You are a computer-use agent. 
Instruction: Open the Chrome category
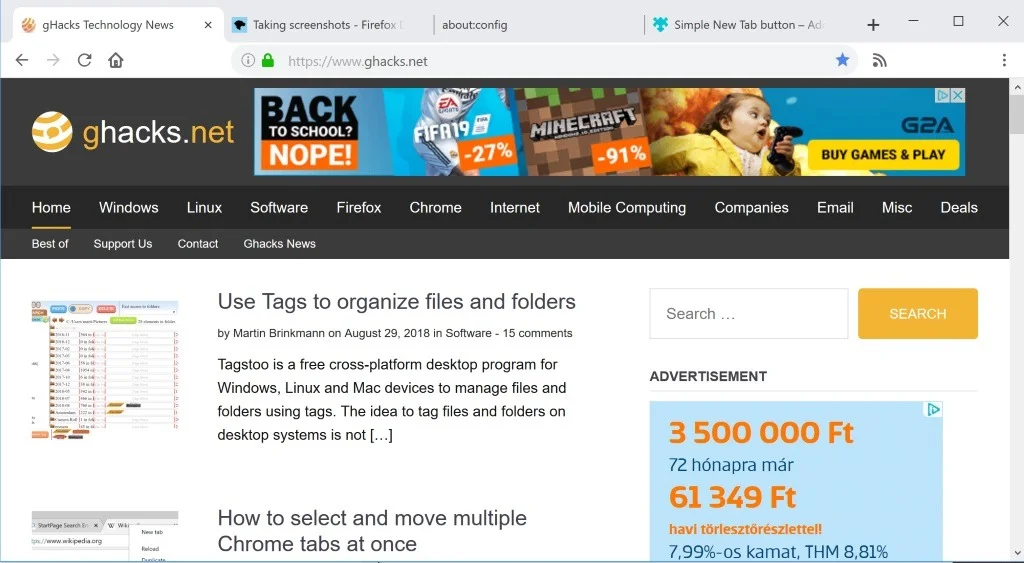[x=436, y=208]
